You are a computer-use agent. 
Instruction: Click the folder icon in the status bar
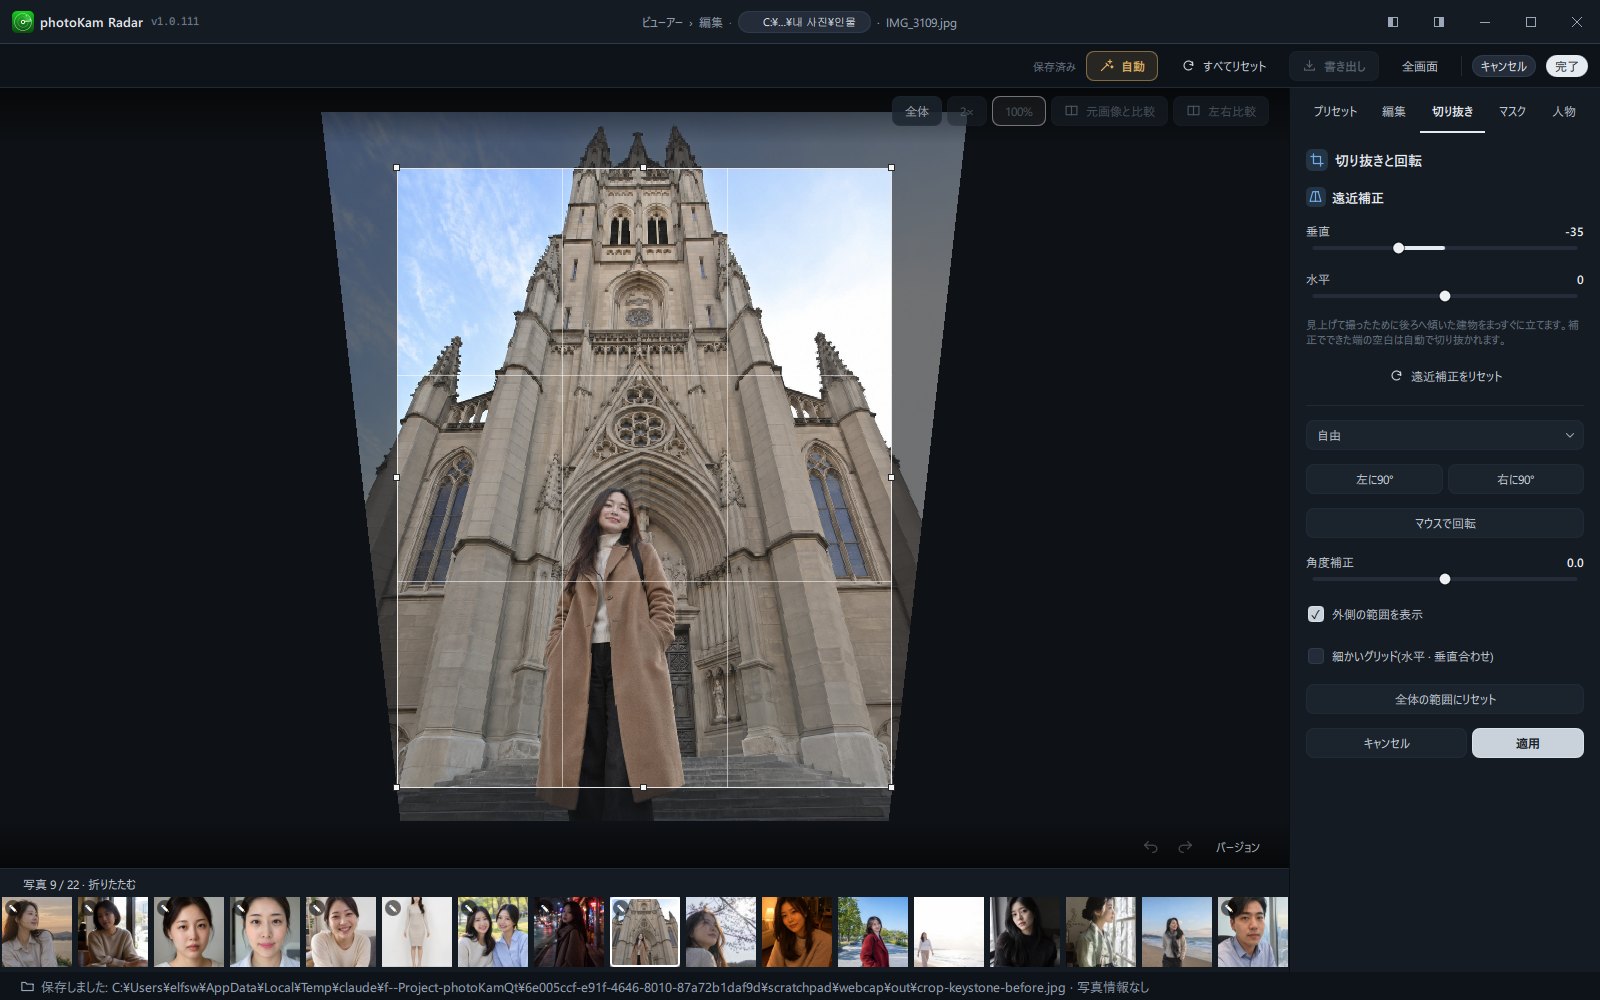coord(27,987)
